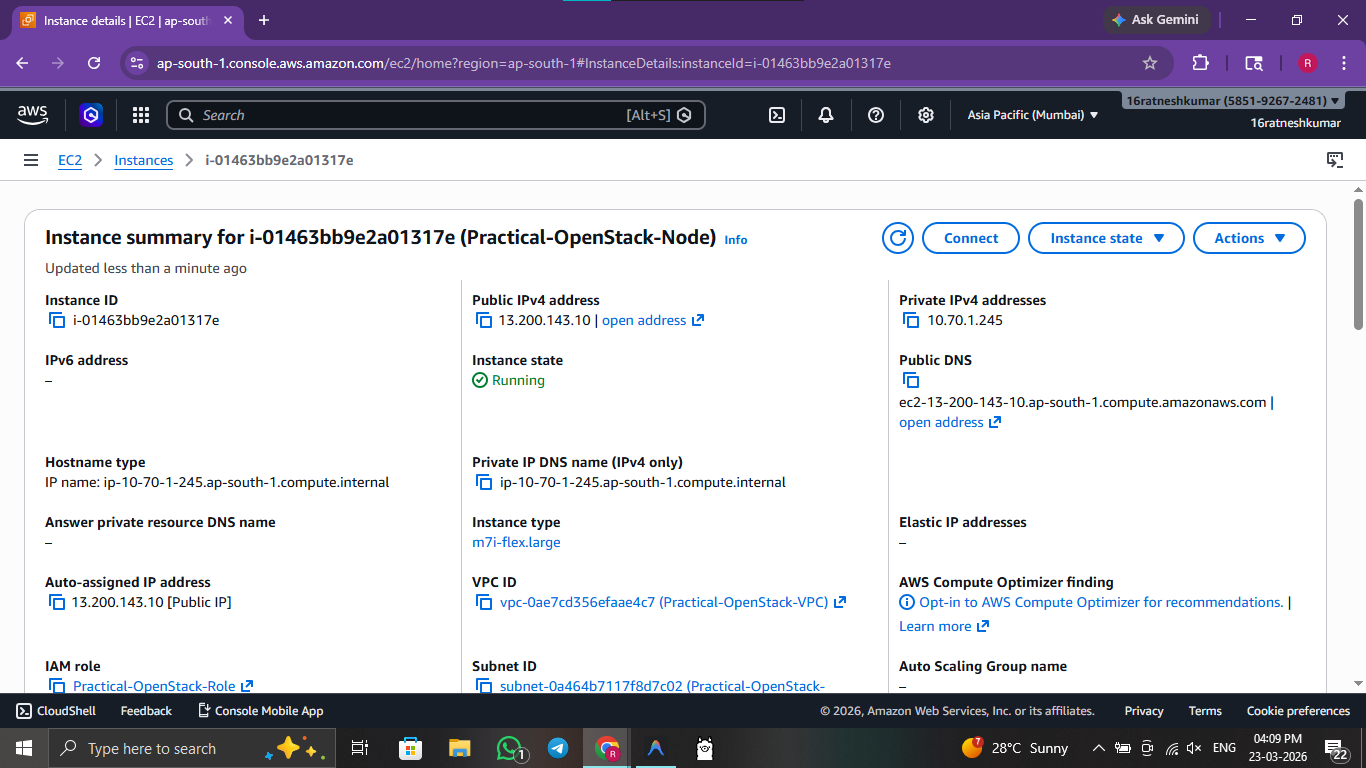Open address link under Public DNS
The width and height of the screenshot is (1366, 768).
click(950, 422)
